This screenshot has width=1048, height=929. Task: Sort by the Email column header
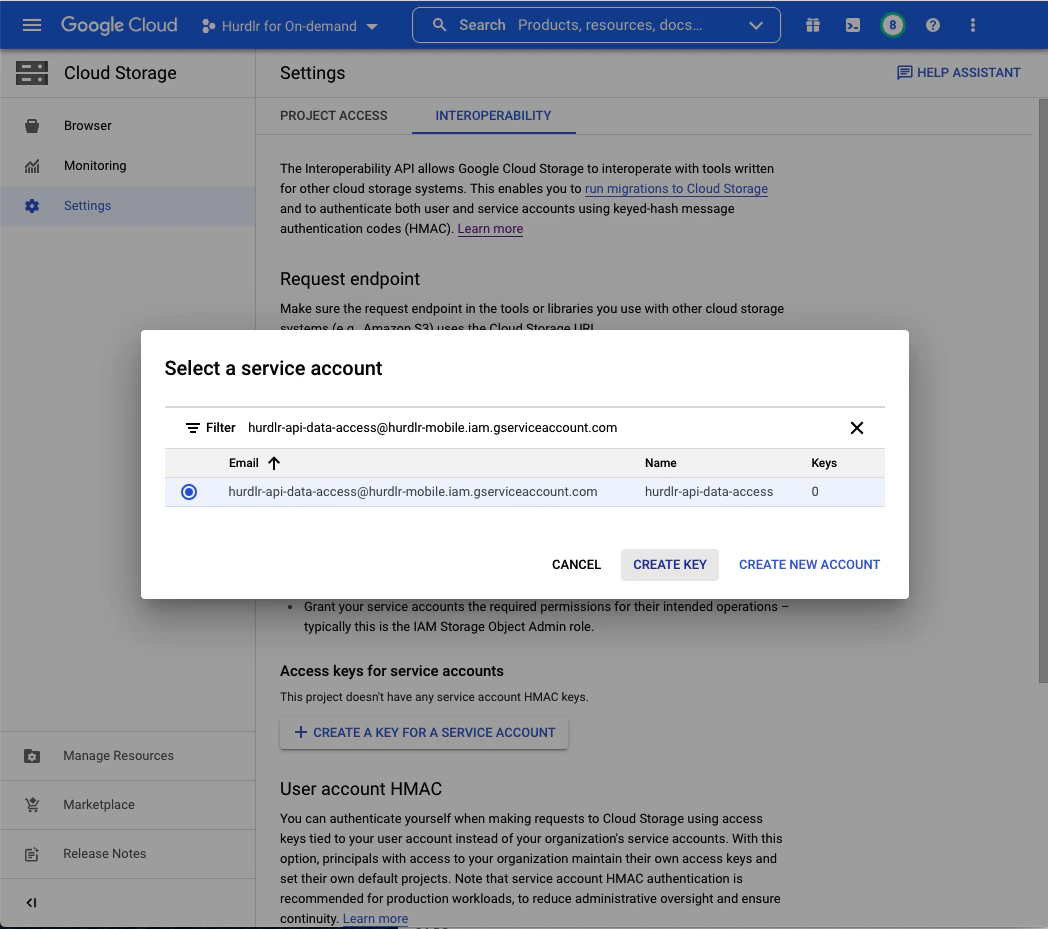pyautogui.click(x=243, y=463)
